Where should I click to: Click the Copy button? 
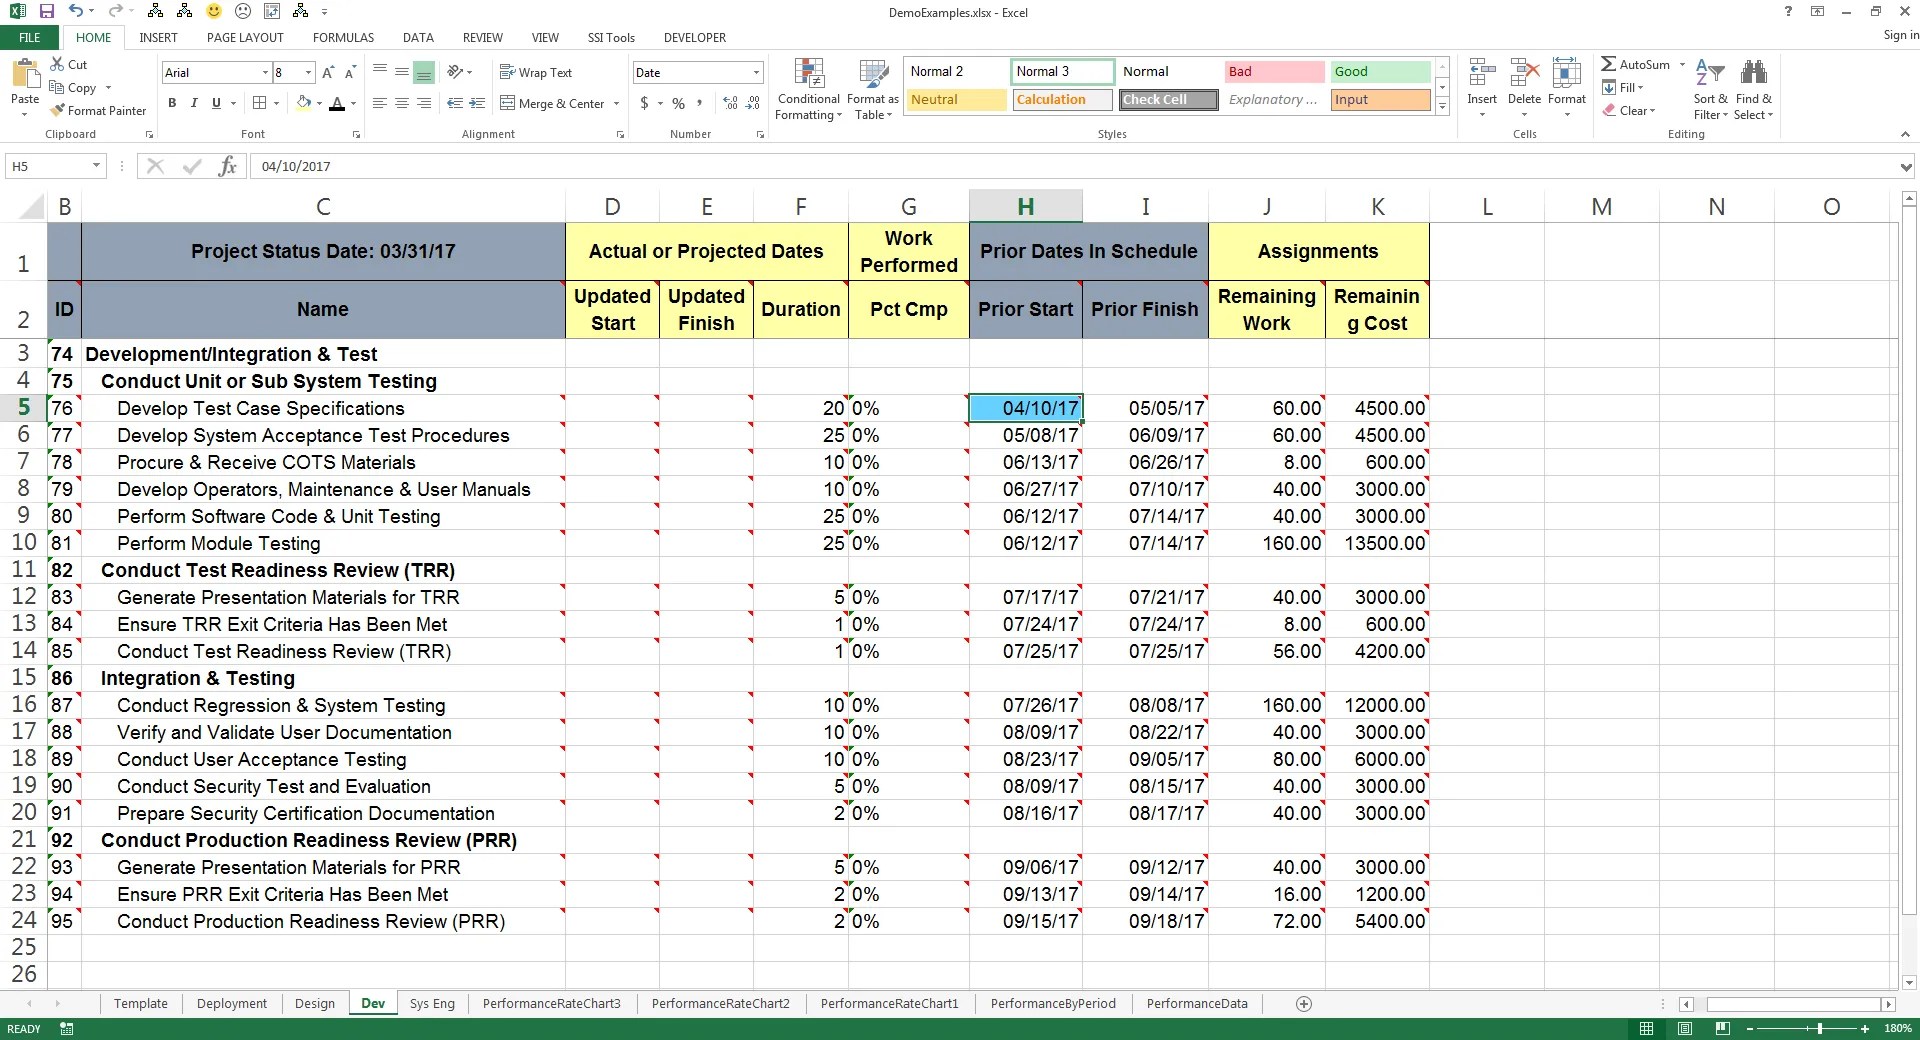point(74,87)
